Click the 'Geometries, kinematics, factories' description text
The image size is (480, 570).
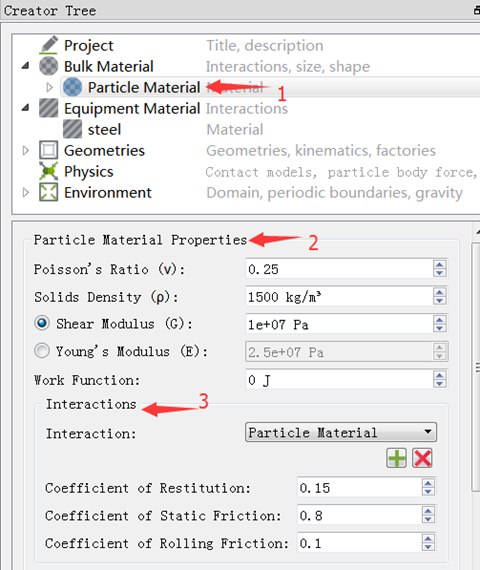321,150
